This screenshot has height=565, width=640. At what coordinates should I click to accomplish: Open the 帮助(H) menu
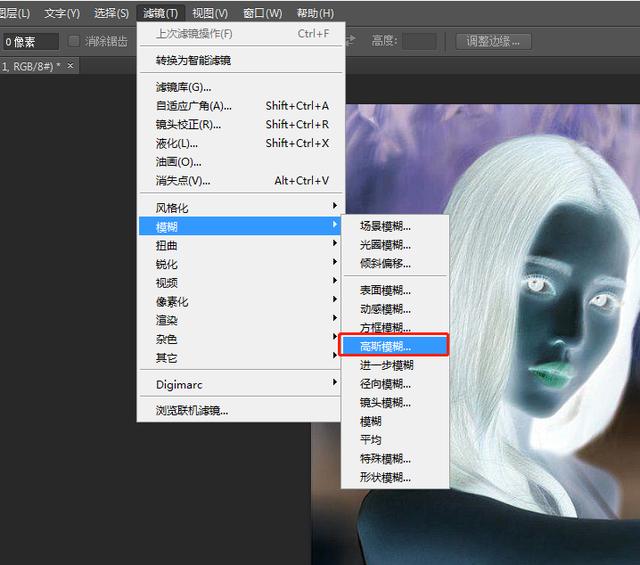pyautogui.click(x=315, y=13)
